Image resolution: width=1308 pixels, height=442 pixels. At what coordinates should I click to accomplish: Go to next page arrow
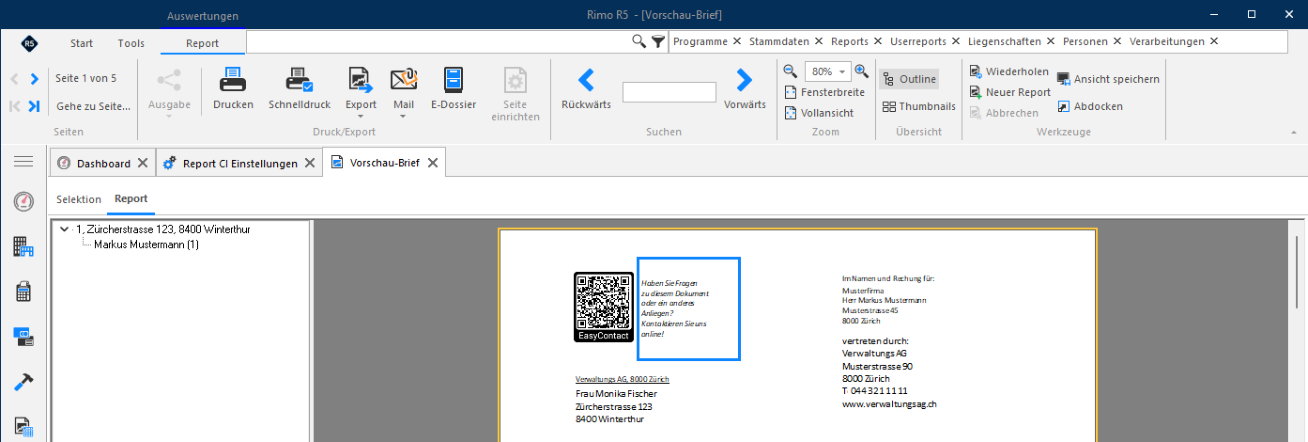(x=34, y=78)
